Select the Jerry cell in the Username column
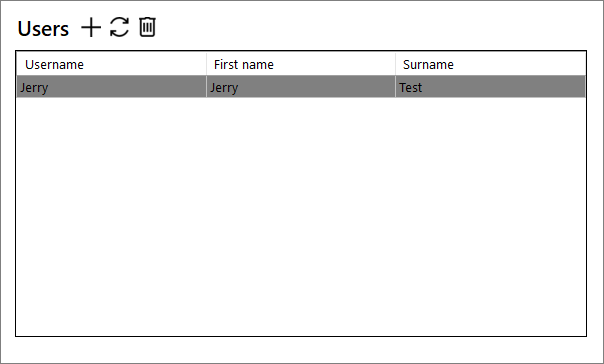 (x=111, y=87)
